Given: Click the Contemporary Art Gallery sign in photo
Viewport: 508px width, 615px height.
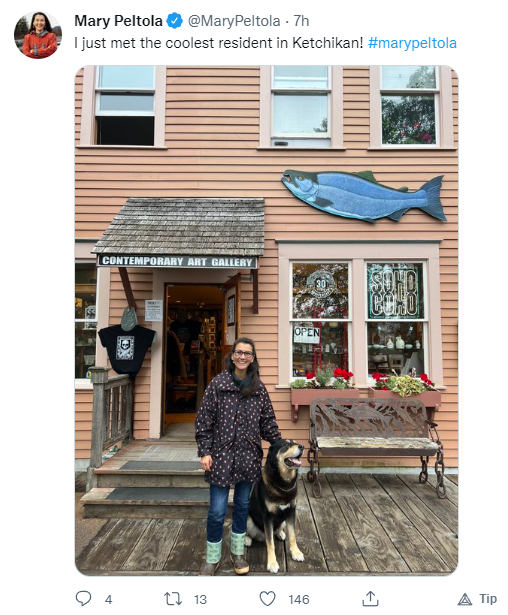Looking at the screenshot, I should point(177,261).
